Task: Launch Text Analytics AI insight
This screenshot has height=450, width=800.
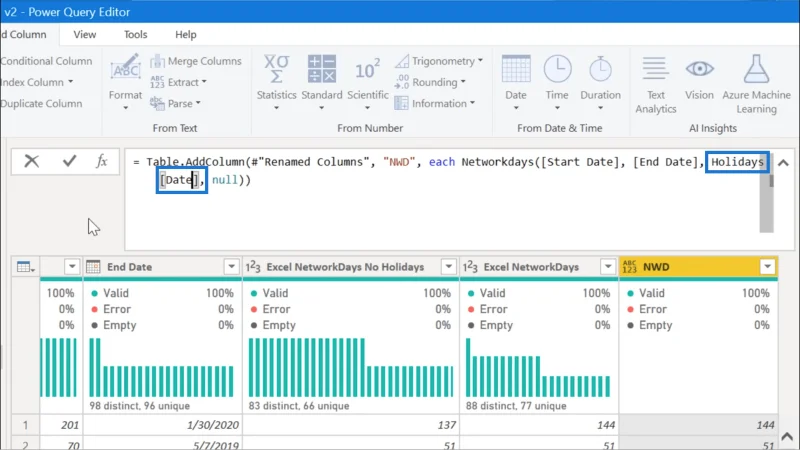Action: click(x=655, y=84)
